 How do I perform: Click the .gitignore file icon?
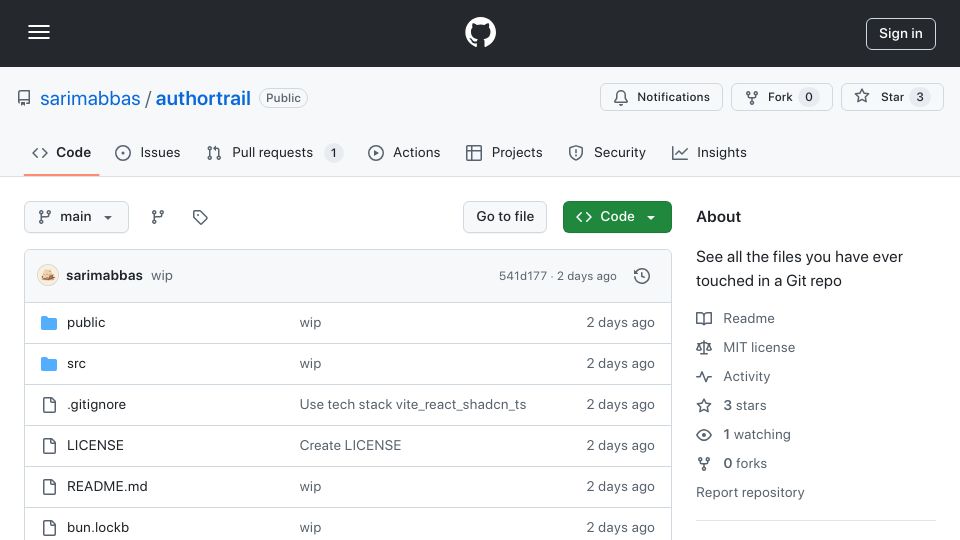[49, 405]
